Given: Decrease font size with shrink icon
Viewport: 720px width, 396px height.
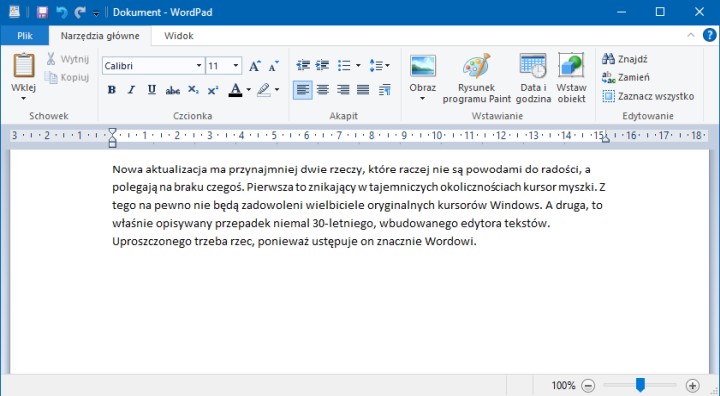Looking at the screenshot, I should 274,66.
